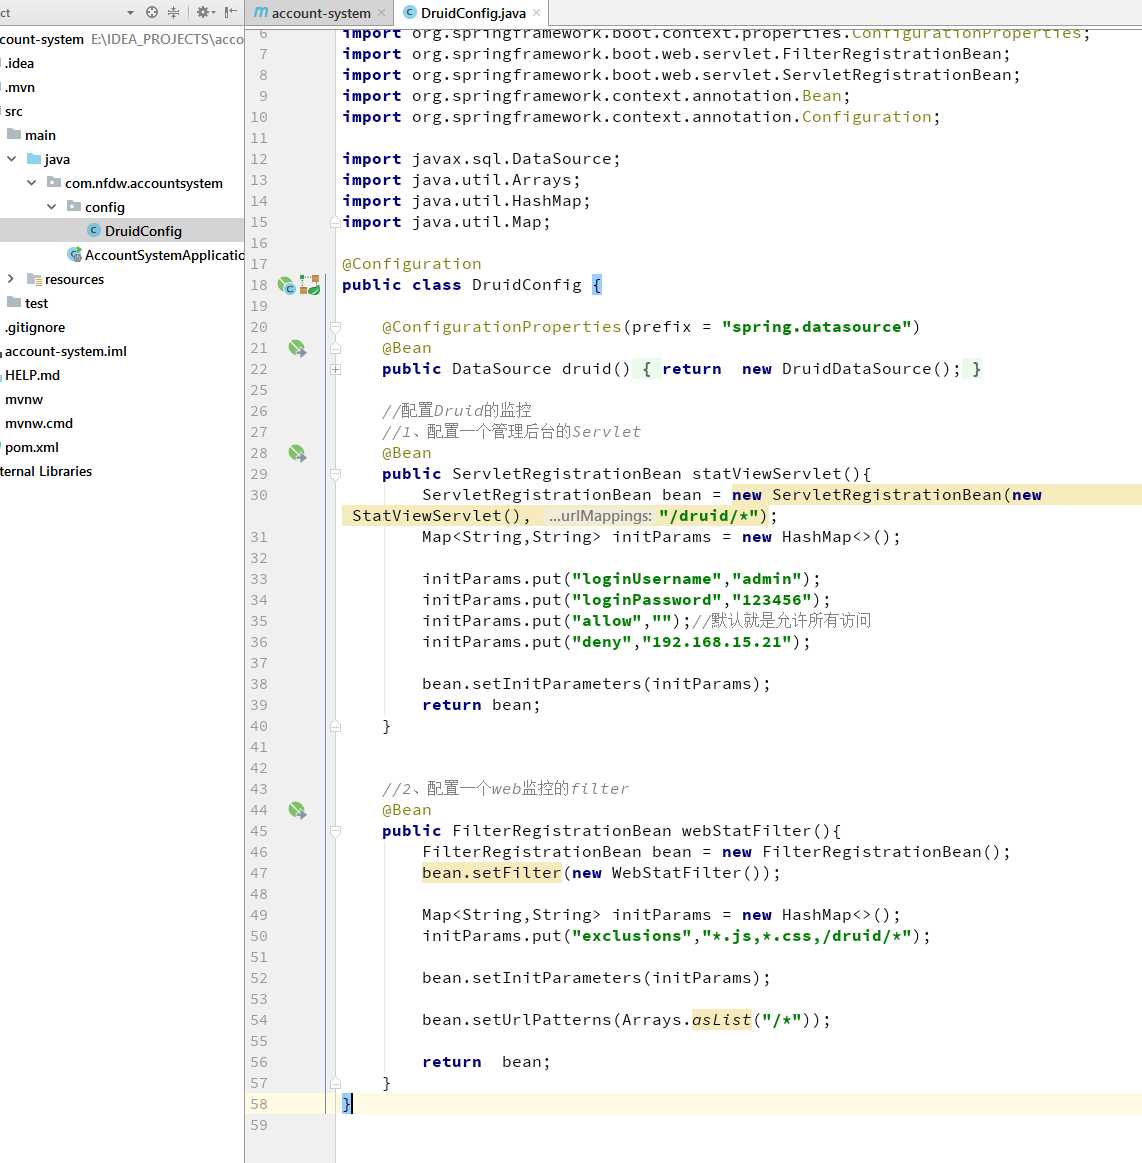Image resolution: width=1142 pixels, height=1163 pixels.
Task: Click the fold end marker at line 40
Action: tap(335, 727)
